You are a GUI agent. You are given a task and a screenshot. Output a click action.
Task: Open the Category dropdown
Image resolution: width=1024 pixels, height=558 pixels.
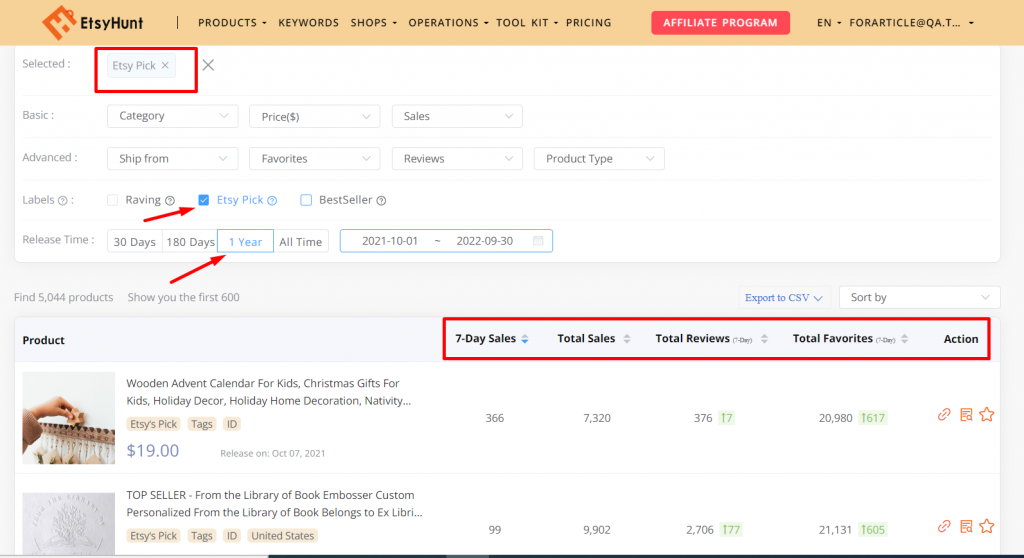pos(172,116)
